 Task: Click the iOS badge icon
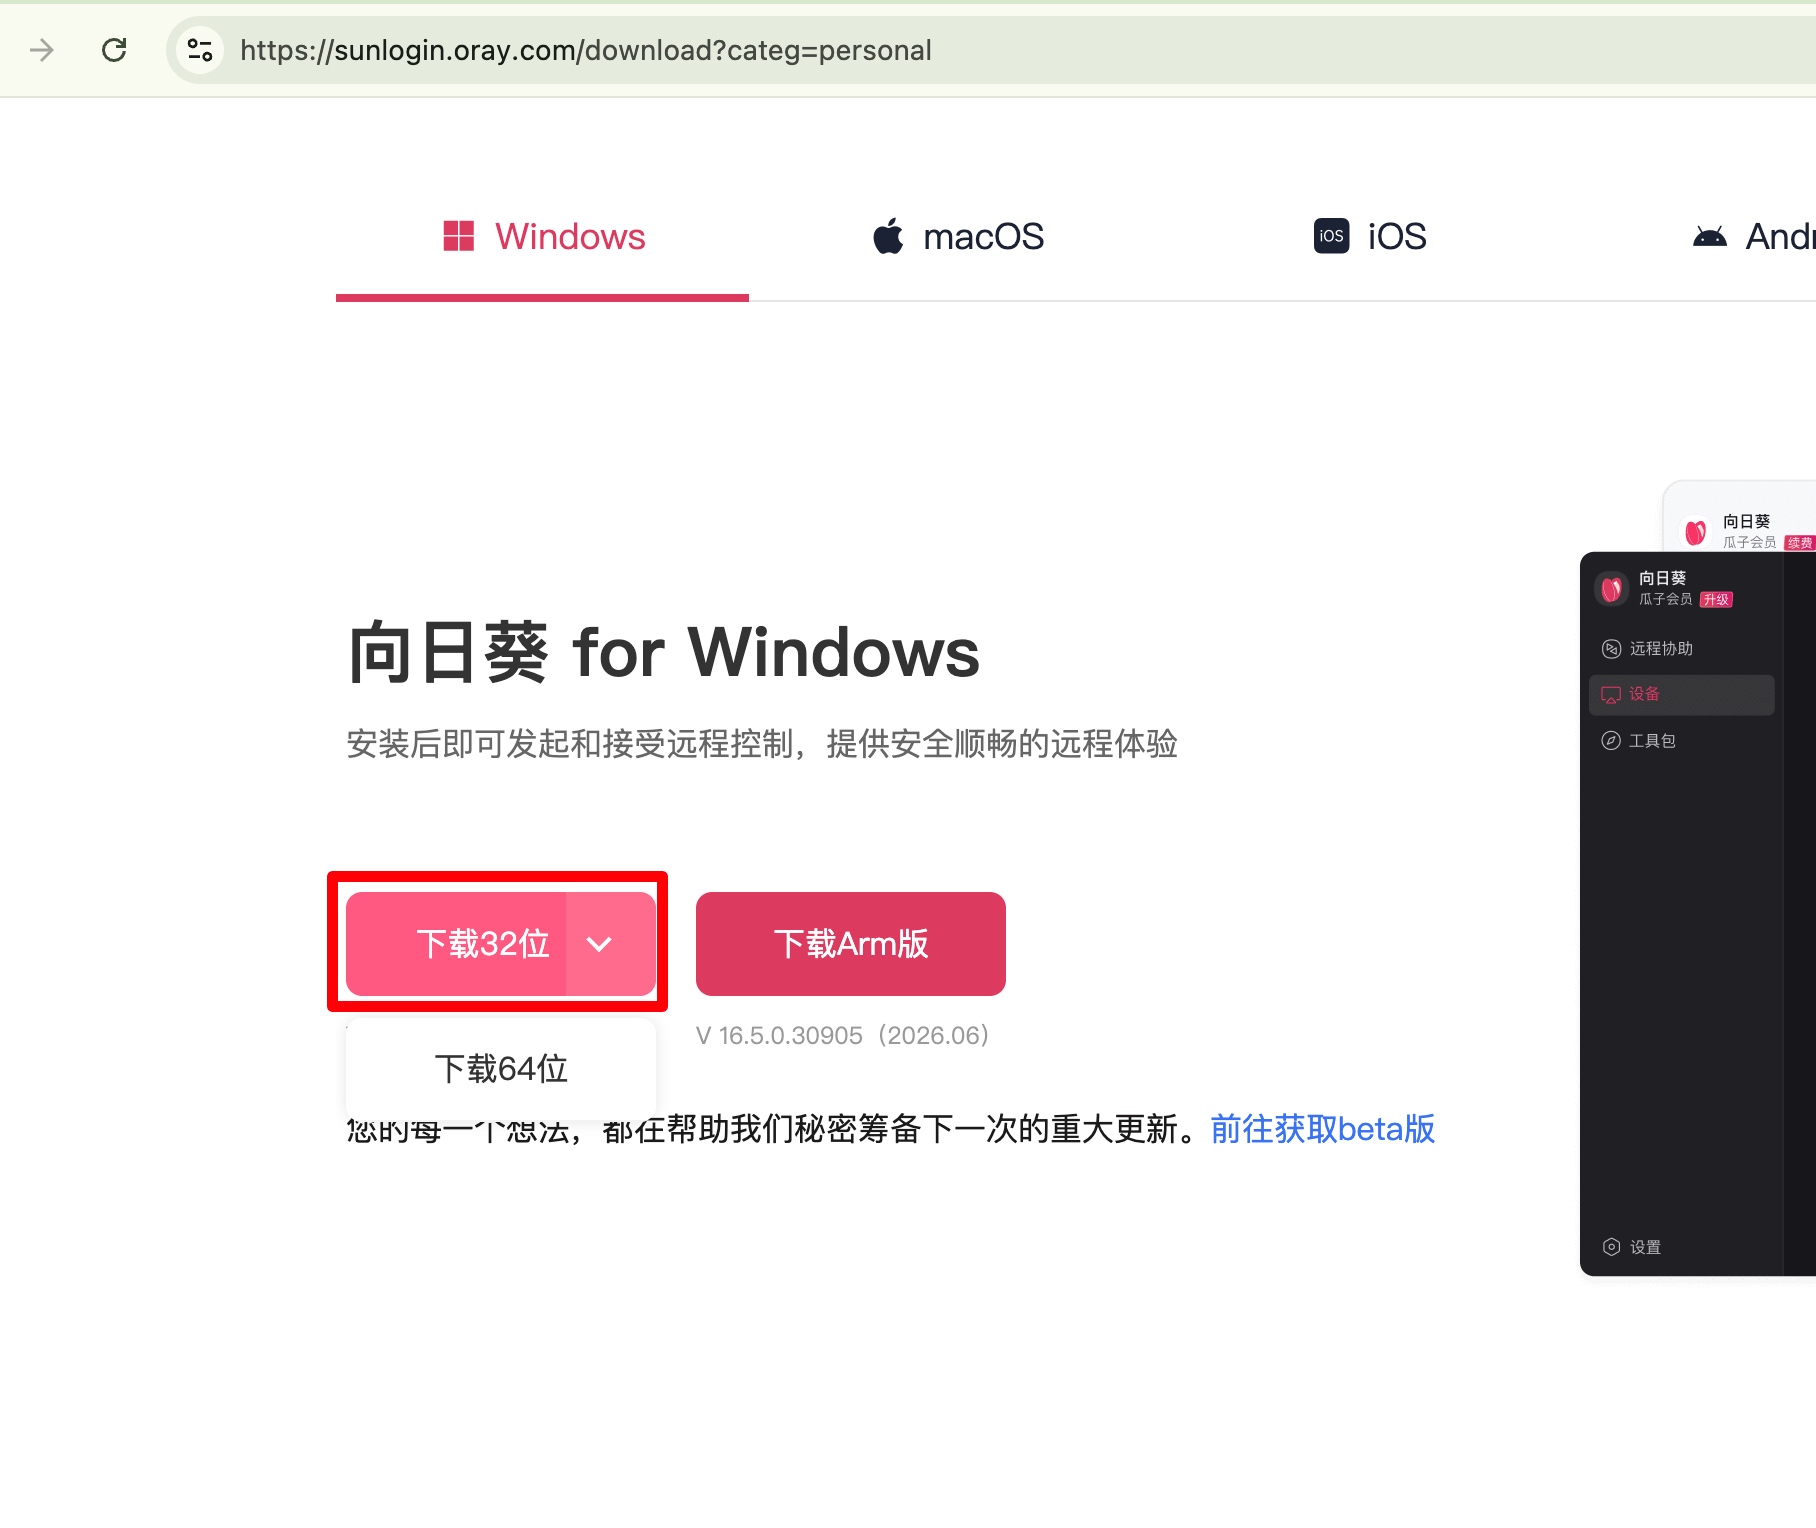[x=1331, y=236]
